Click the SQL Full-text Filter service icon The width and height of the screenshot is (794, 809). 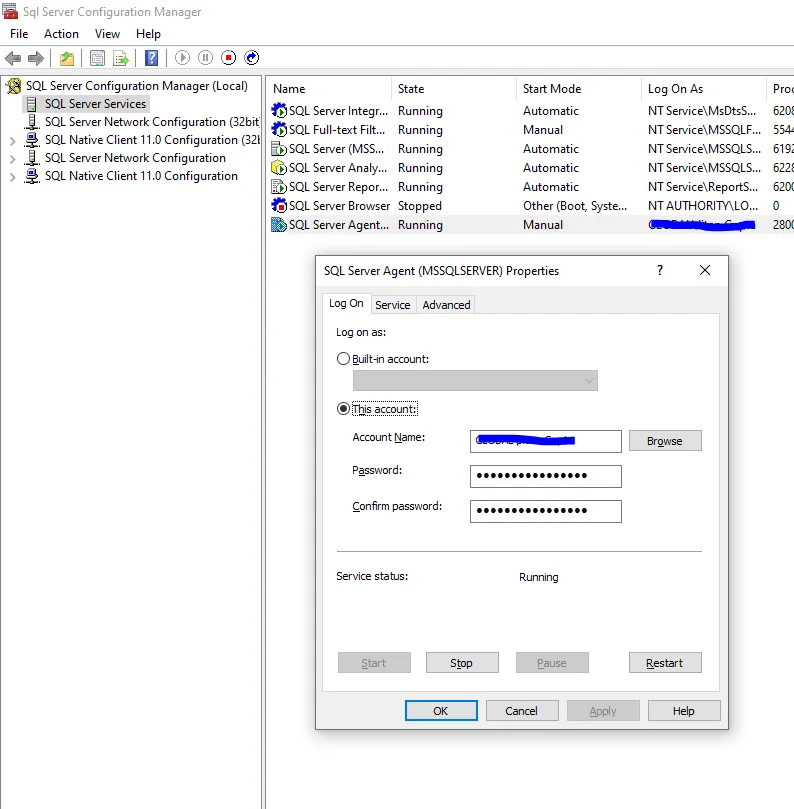click(279, 130)
